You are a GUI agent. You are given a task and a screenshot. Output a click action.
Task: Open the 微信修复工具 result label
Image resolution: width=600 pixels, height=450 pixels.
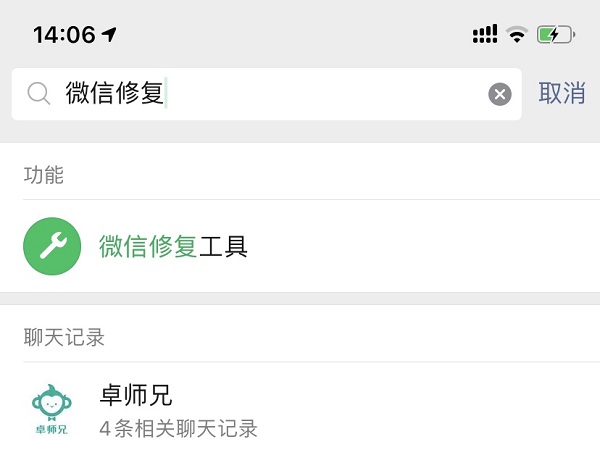tap(173, 246)
